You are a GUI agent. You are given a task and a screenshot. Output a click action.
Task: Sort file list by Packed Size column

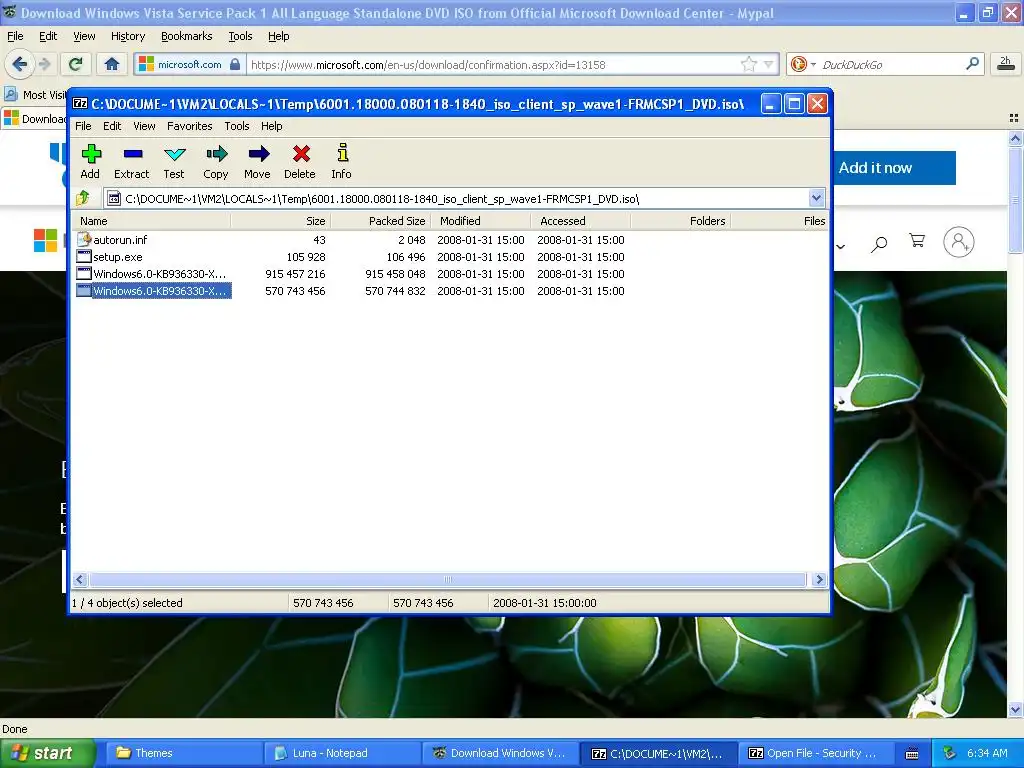381,221
